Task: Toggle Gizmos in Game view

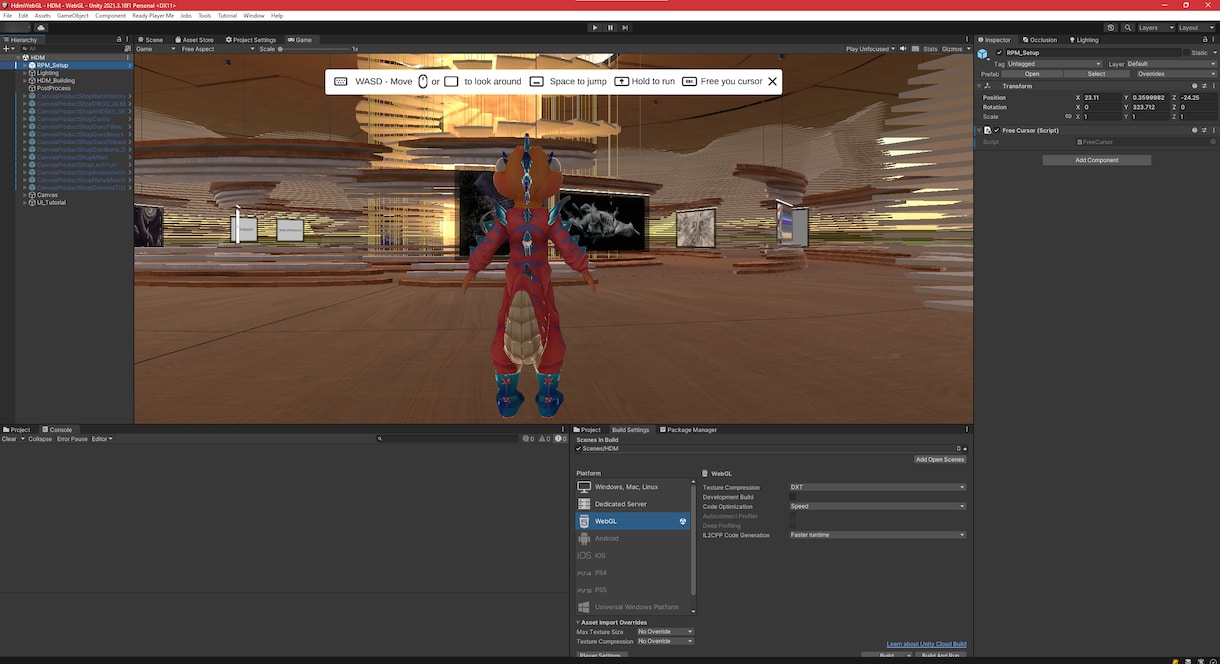Action: coord(951,49)
